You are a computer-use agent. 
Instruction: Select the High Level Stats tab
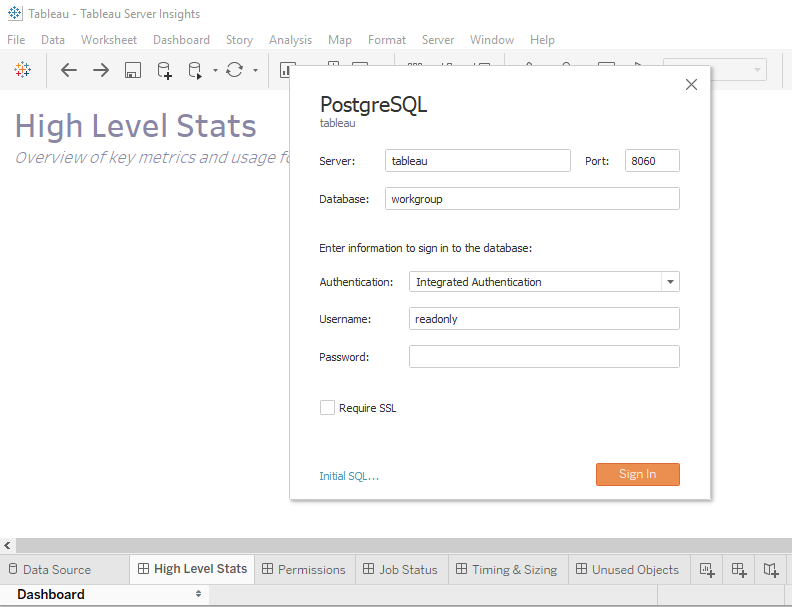[x=192, y=569]
